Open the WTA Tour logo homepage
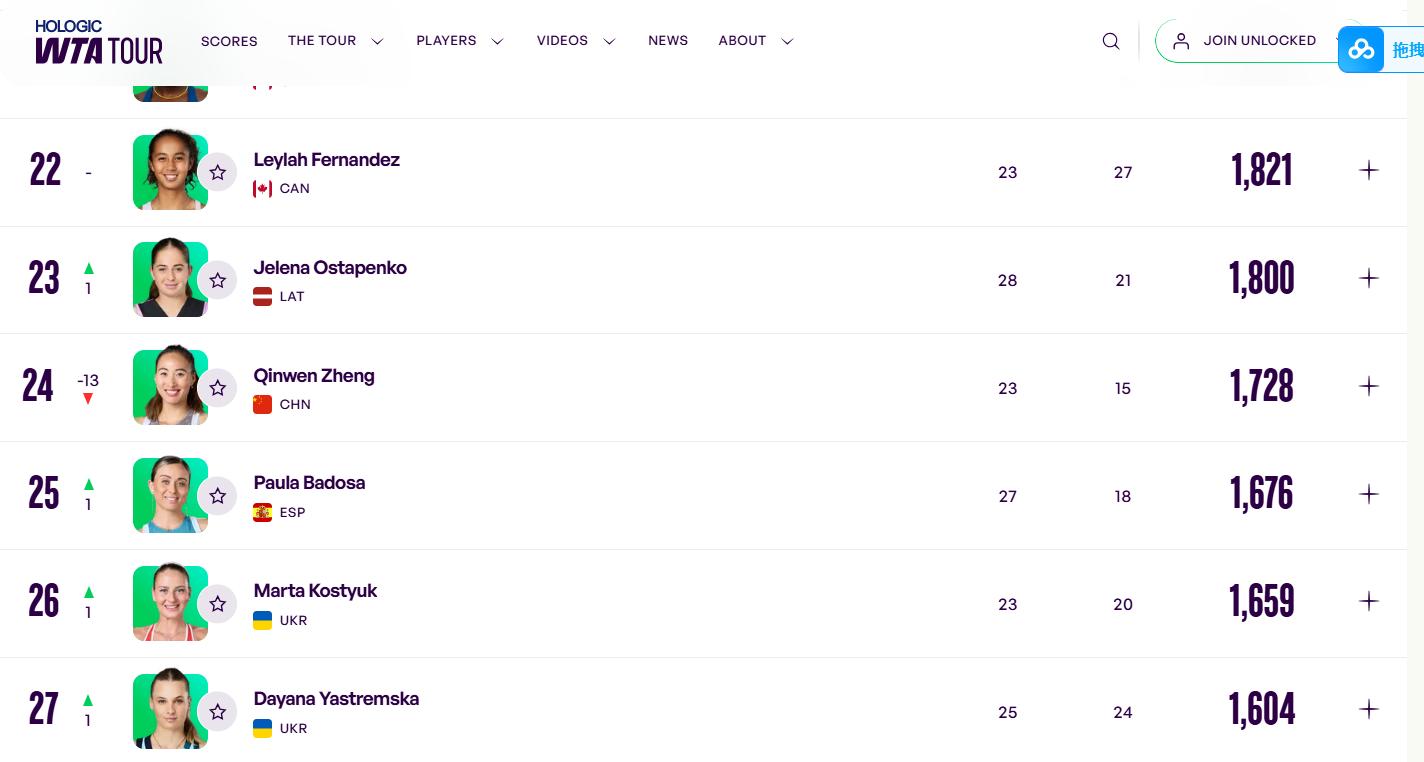Viewport: 1424px width, 762px height. click(98, 42)
